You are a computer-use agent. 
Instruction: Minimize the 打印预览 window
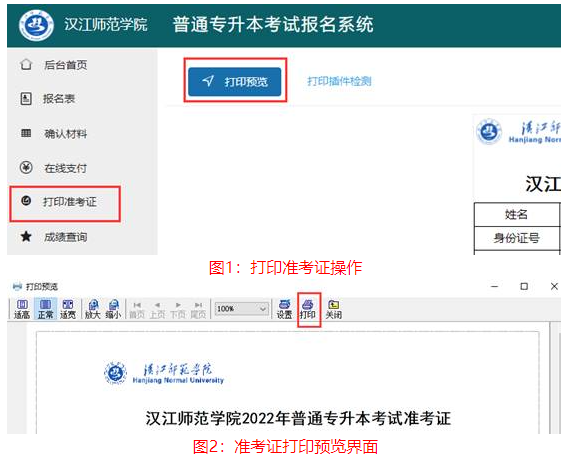pyautogui.click(x=494, y=286)
